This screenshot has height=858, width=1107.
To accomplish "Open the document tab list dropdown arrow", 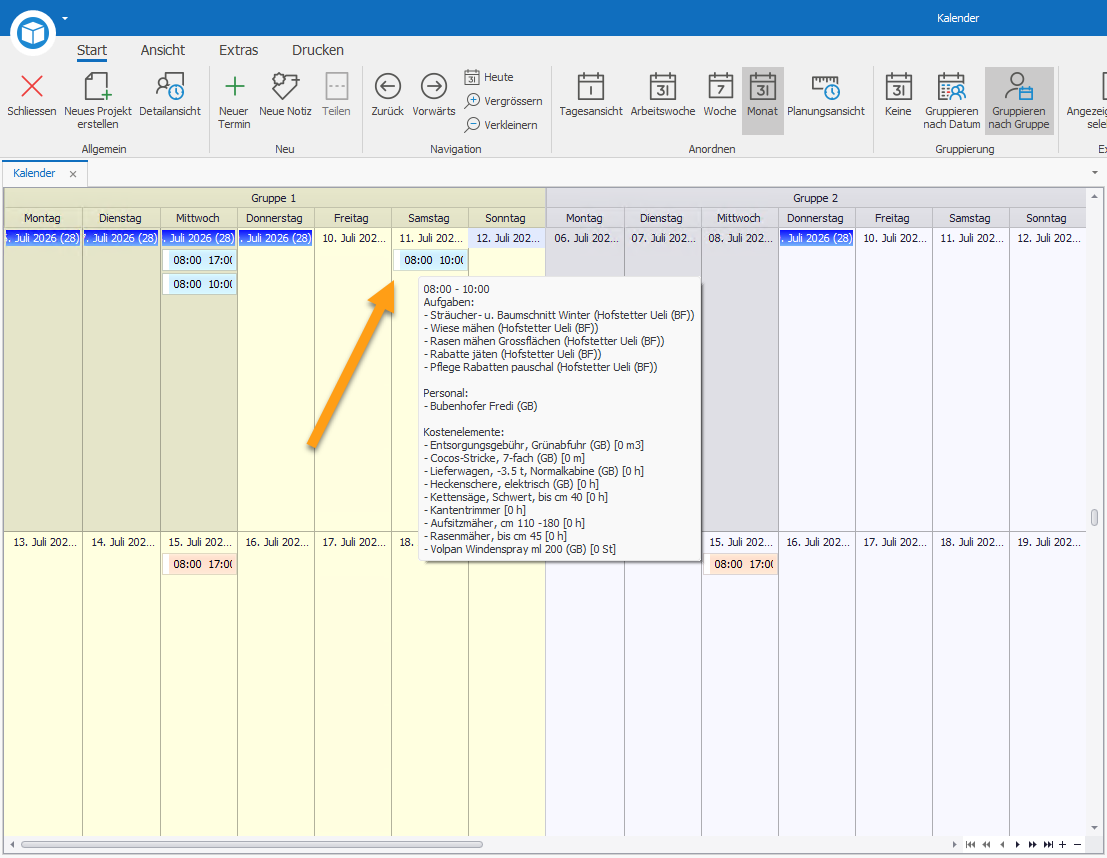I will point(1095,172).
